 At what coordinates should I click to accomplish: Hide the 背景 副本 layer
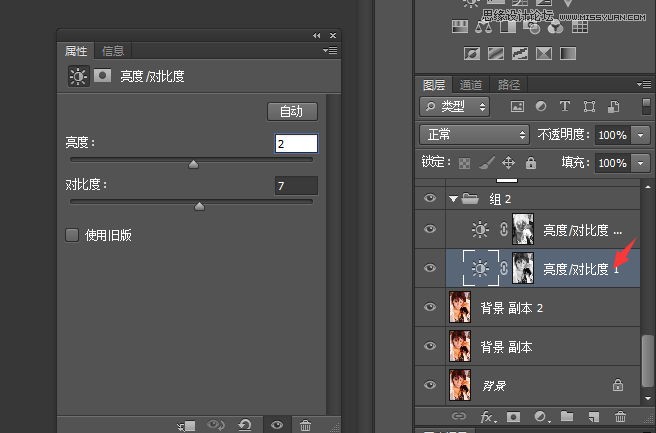(x=430, y=346)
